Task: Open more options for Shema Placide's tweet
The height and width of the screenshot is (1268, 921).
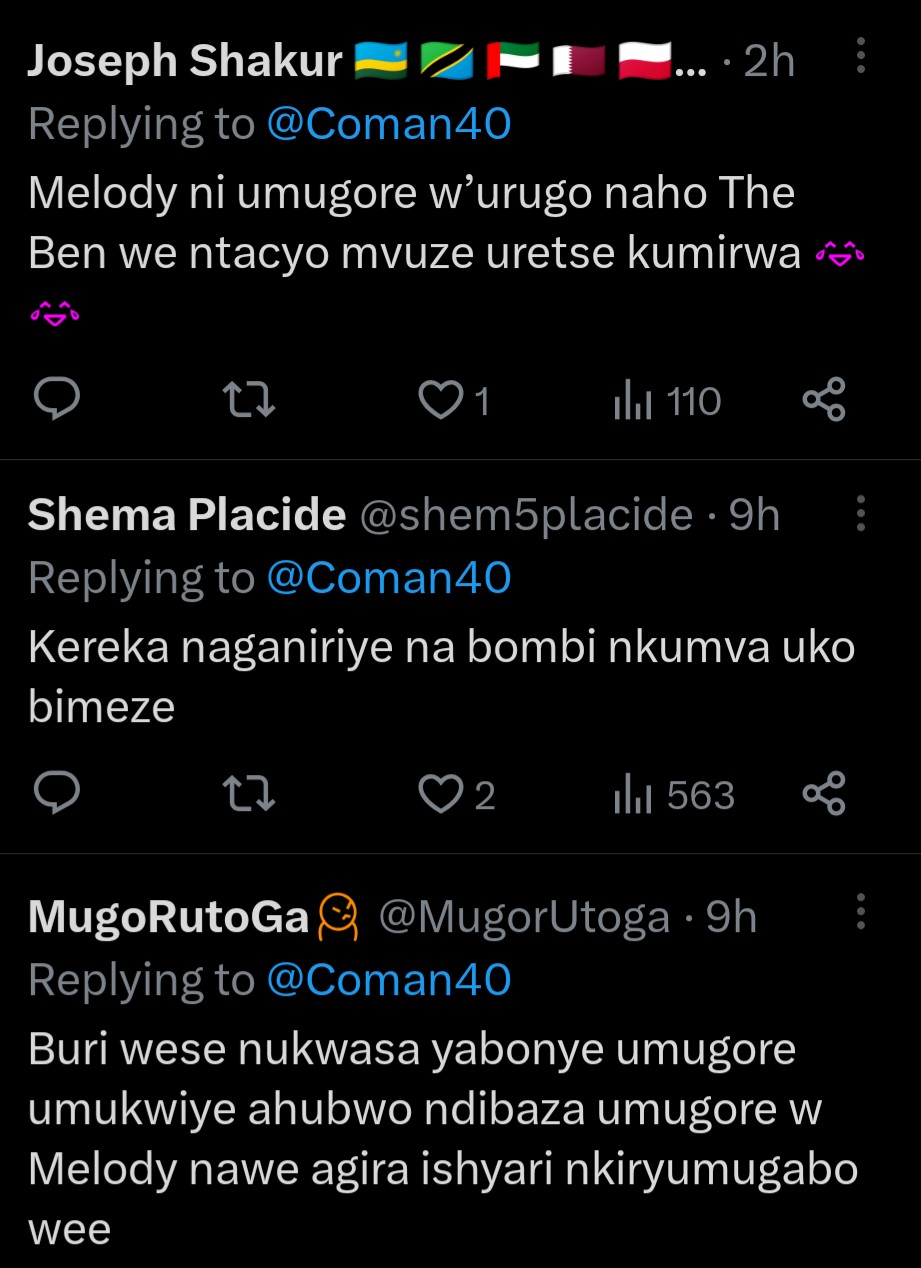Action: click(861, 514)
